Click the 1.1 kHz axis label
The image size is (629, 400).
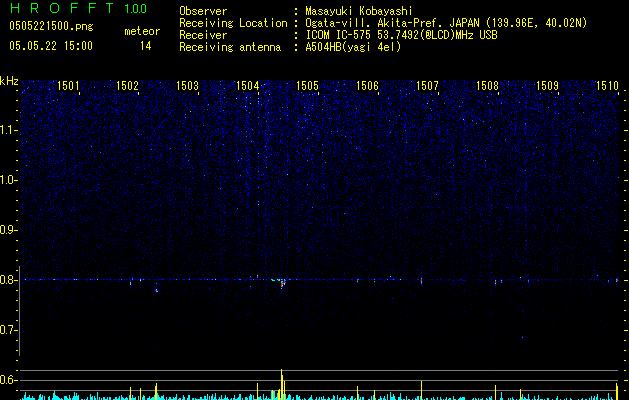point(8,130)
